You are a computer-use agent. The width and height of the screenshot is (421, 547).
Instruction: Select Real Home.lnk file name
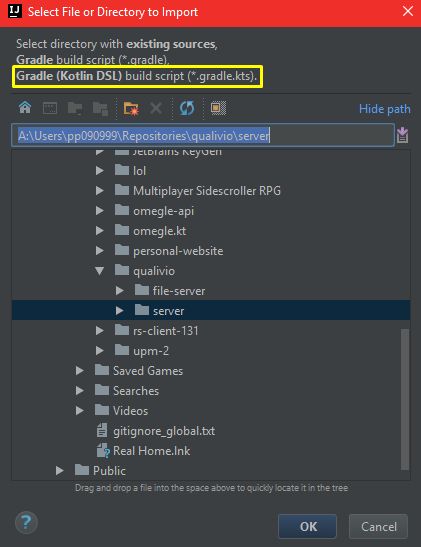[151, 451]
